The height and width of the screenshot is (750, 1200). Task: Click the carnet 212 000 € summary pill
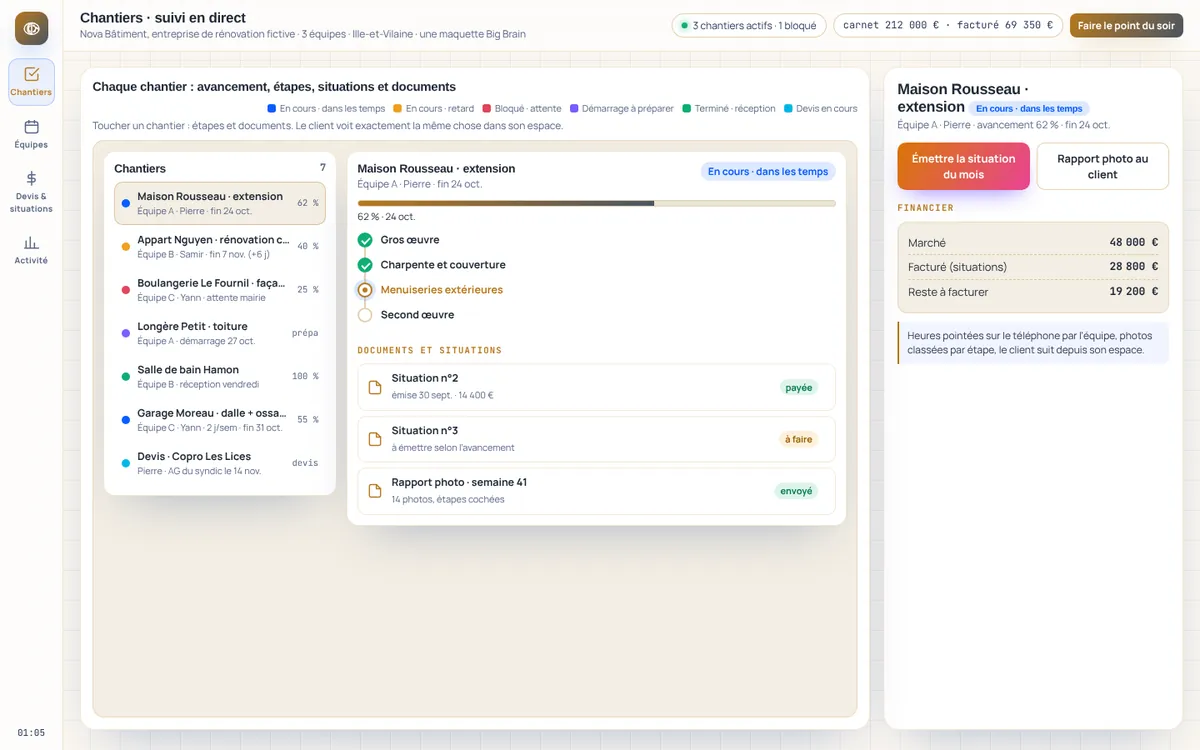(x=947, y=26)
